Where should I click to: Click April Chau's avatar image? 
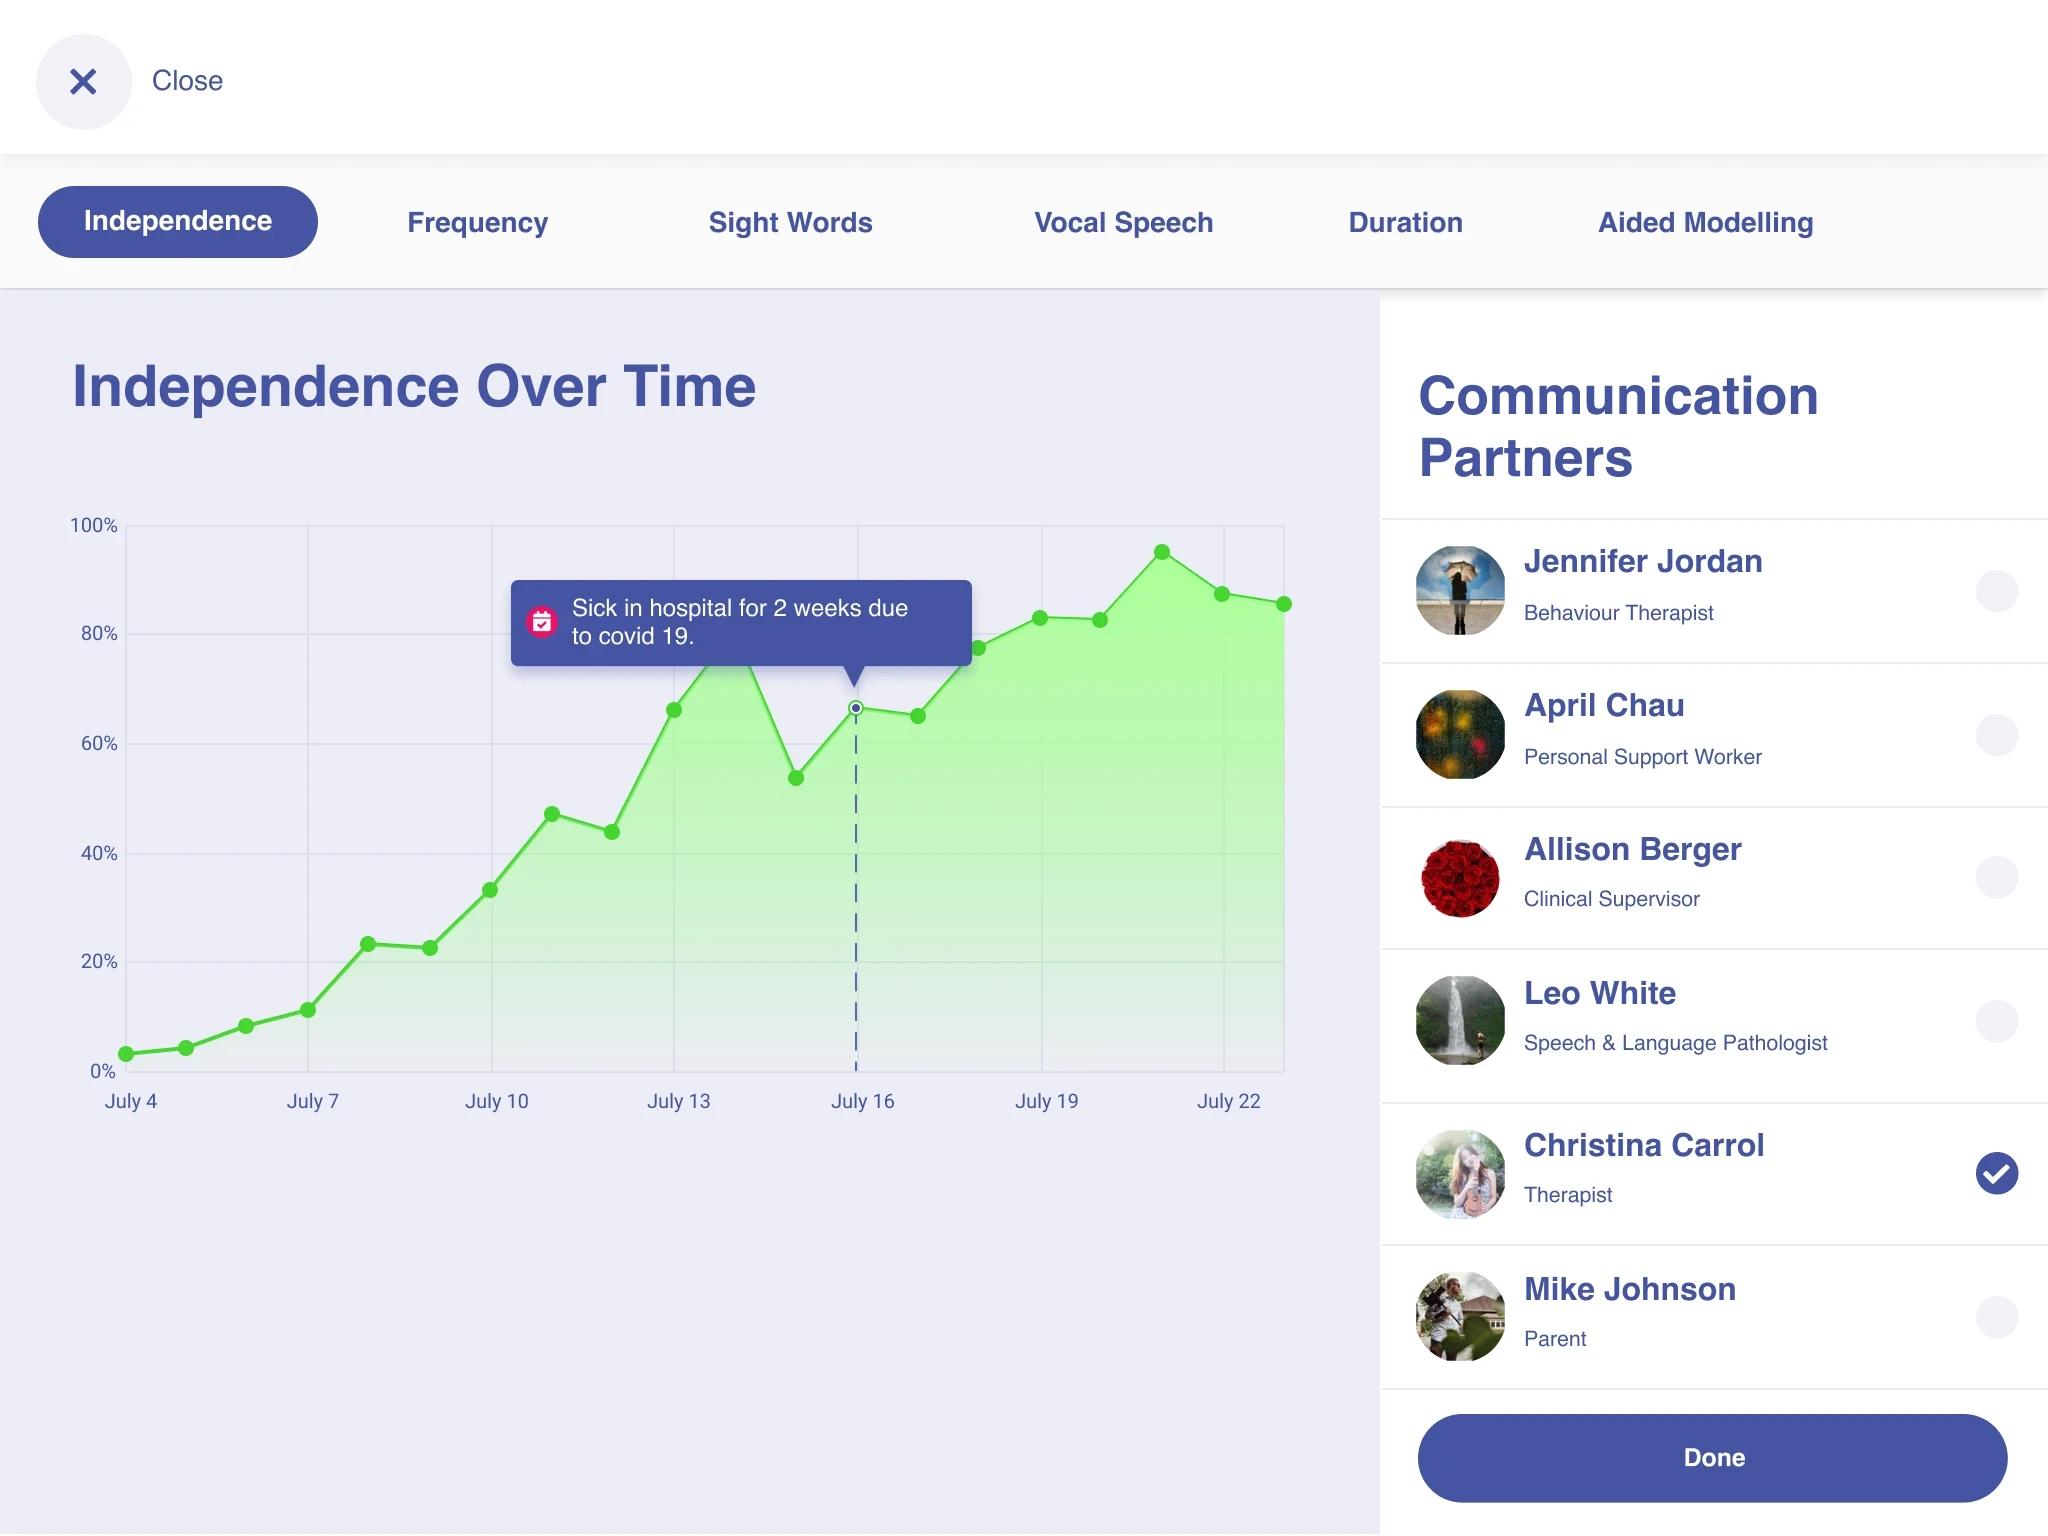pos(1460,734)
